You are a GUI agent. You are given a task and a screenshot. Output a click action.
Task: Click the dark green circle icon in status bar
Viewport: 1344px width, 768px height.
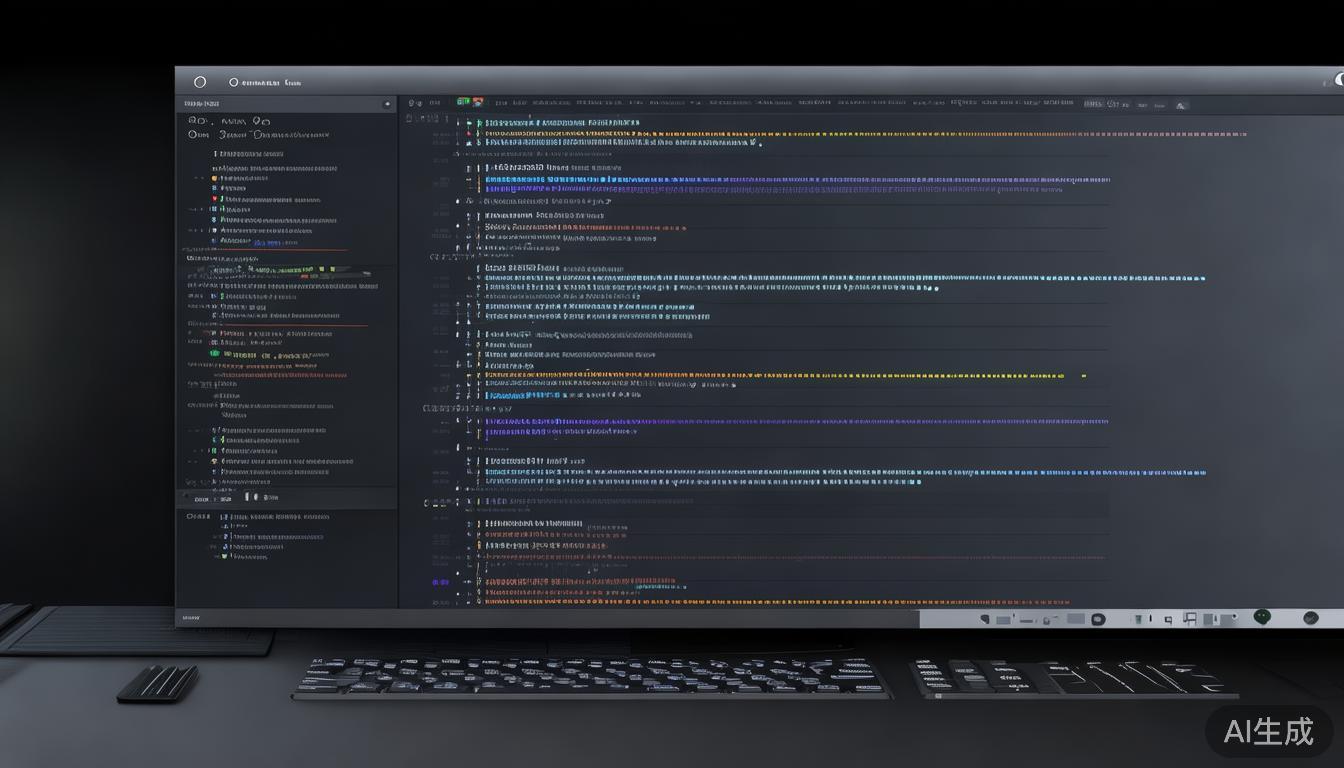point(1262,617)
